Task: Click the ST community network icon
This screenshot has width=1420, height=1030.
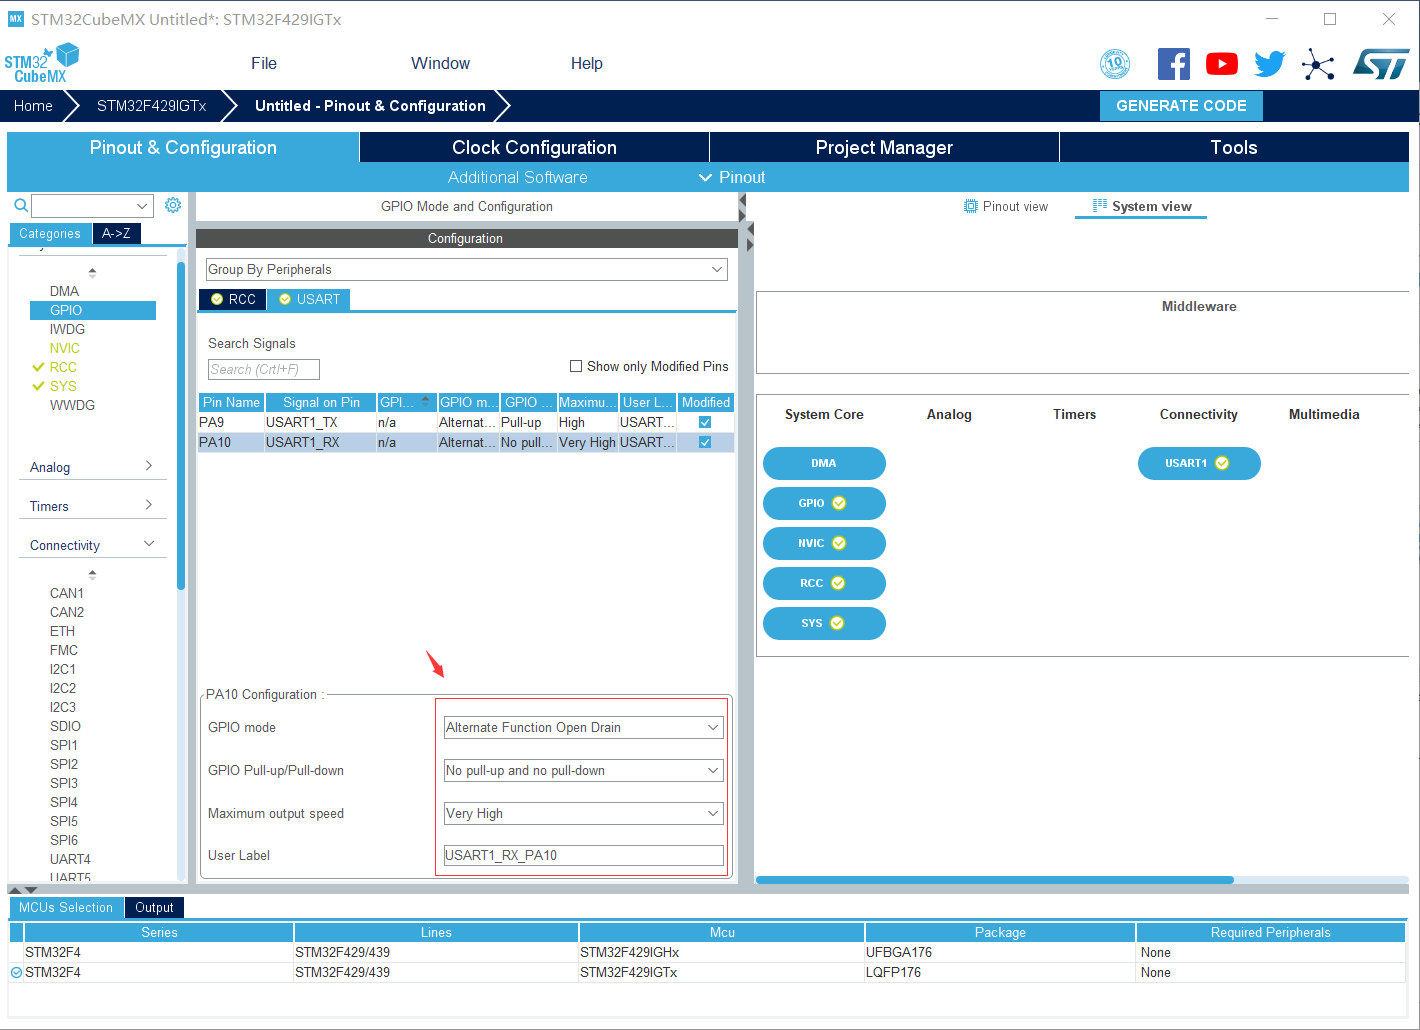Action: [1318, 64]
